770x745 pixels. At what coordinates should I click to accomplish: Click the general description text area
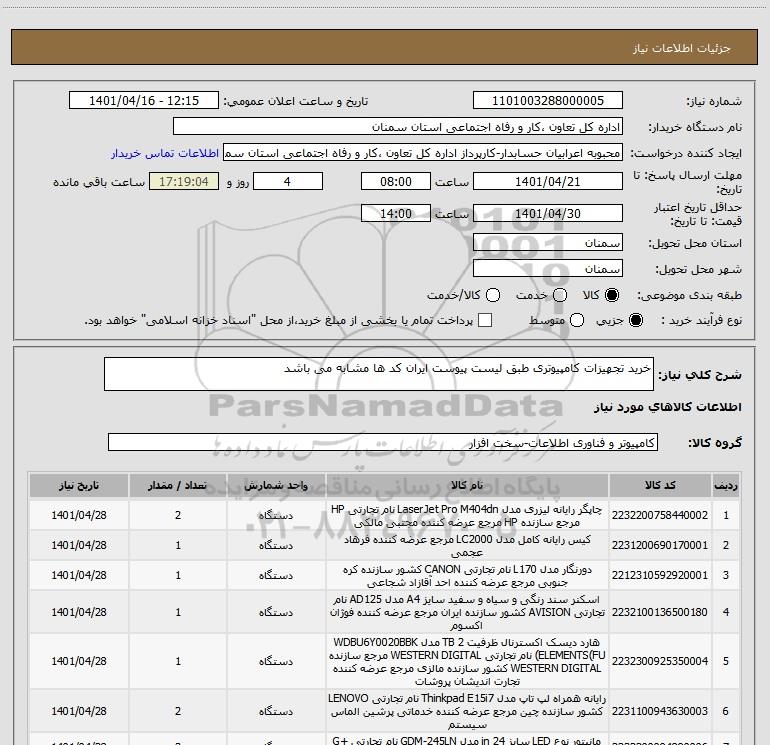(379, 374)
